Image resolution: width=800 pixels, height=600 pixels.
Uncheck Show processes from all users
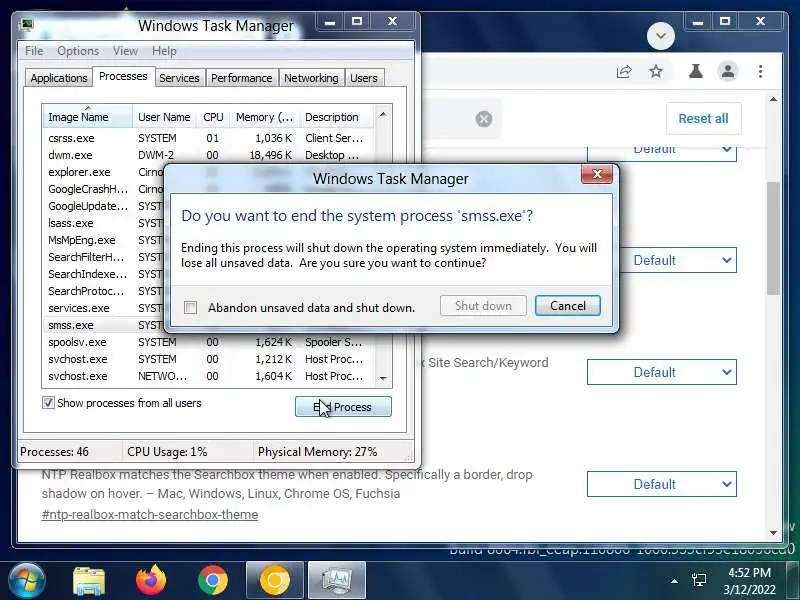point(48,403)
